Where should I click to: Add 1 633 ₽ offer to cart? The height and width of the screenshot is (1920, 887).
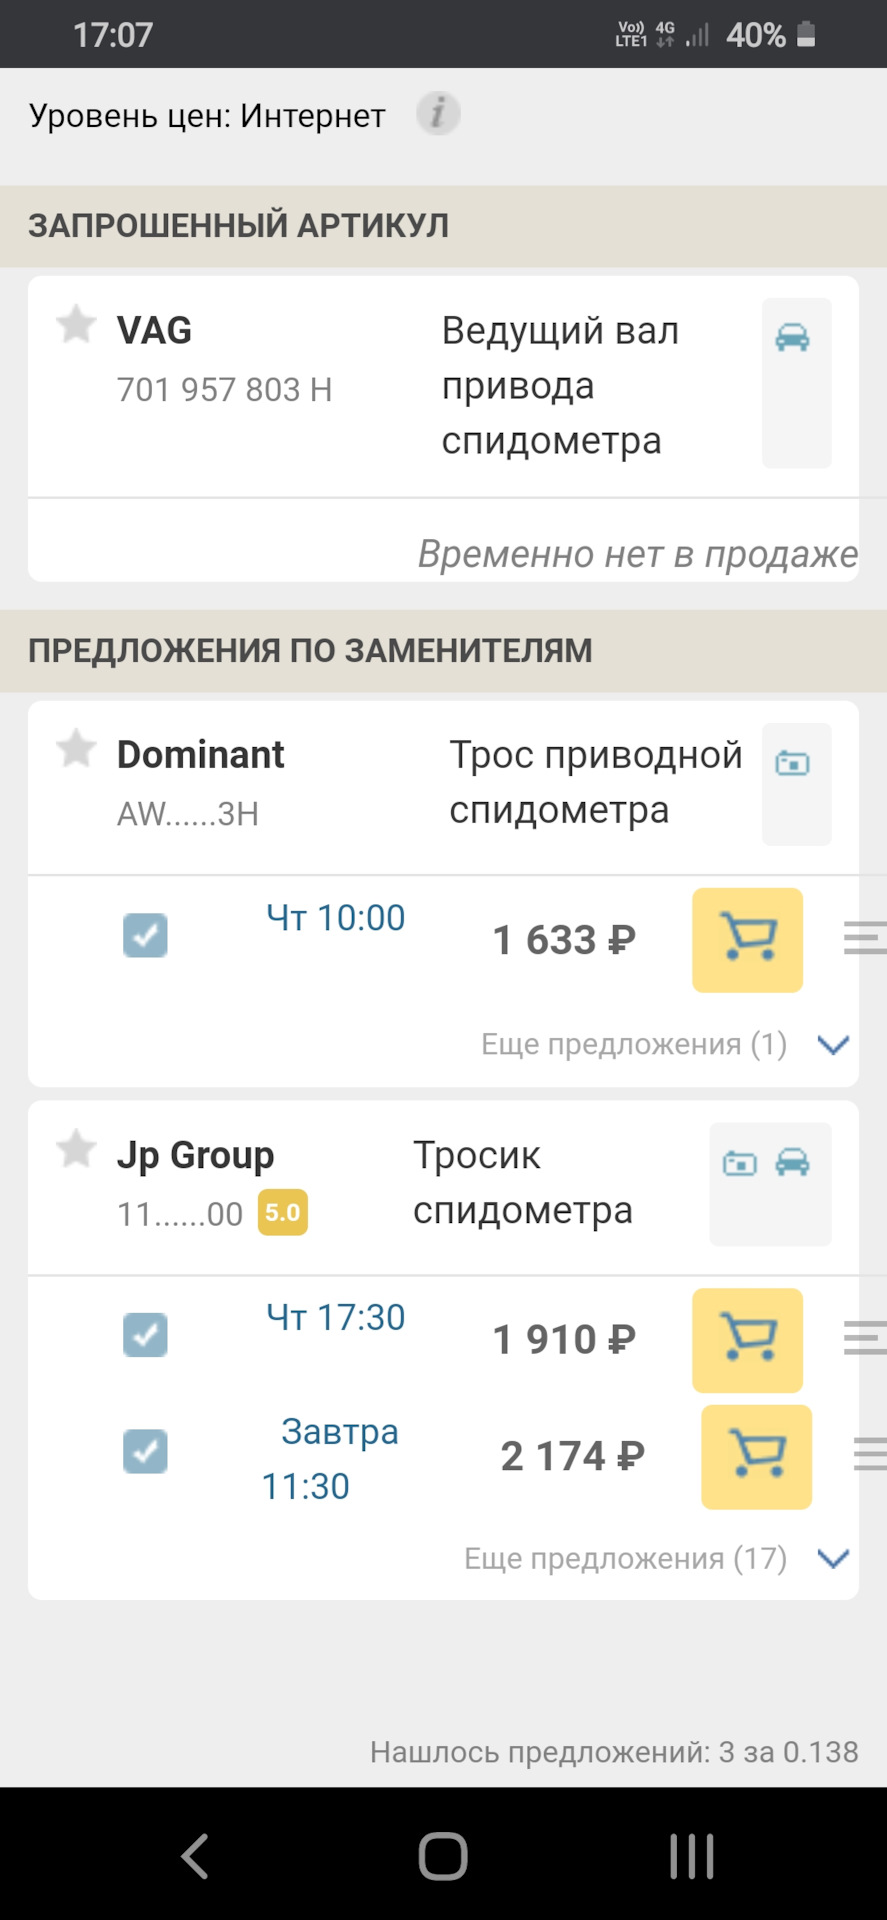(747, 940)
